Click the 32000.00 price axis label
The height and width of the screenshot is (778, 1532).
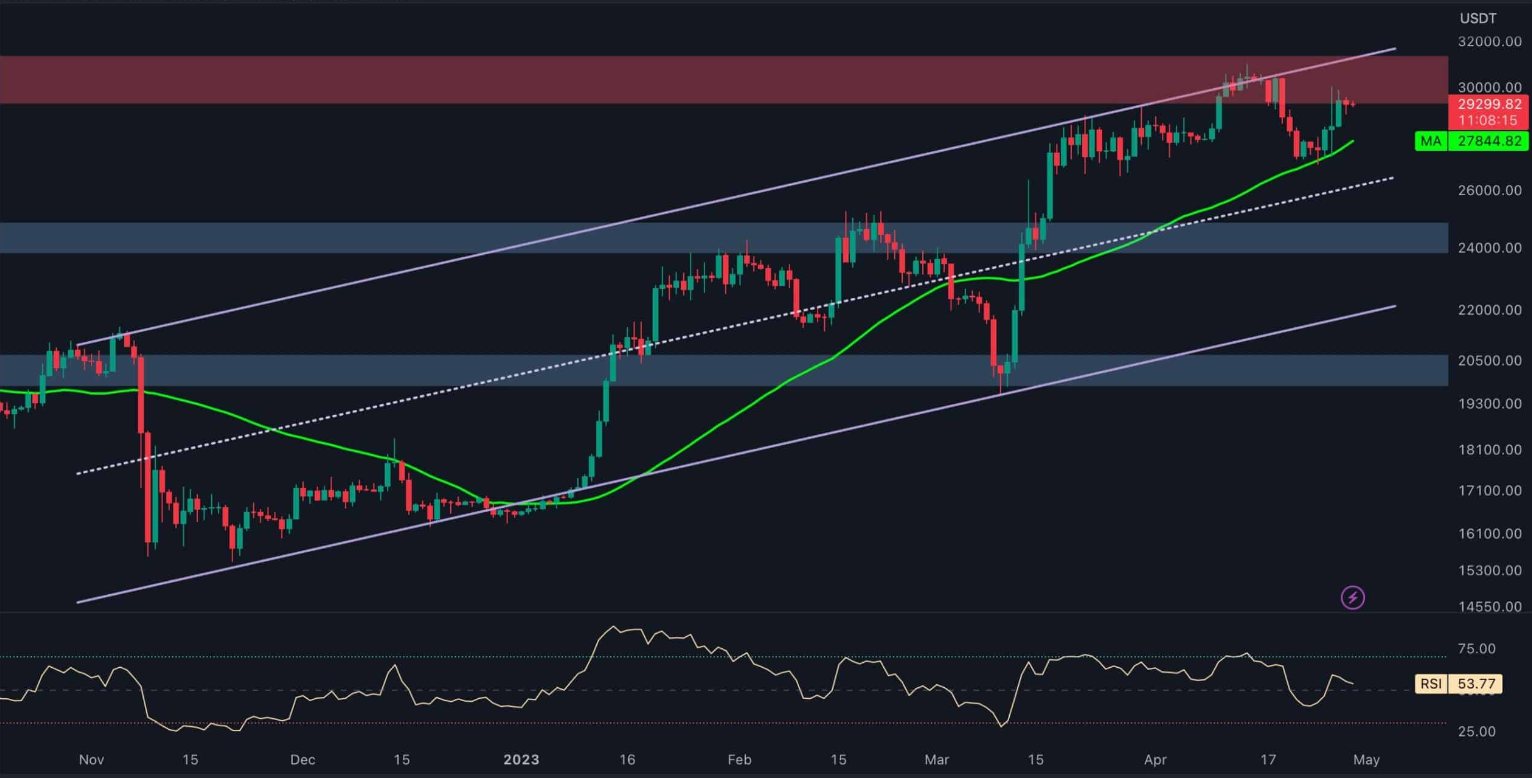pos(1489,42)
